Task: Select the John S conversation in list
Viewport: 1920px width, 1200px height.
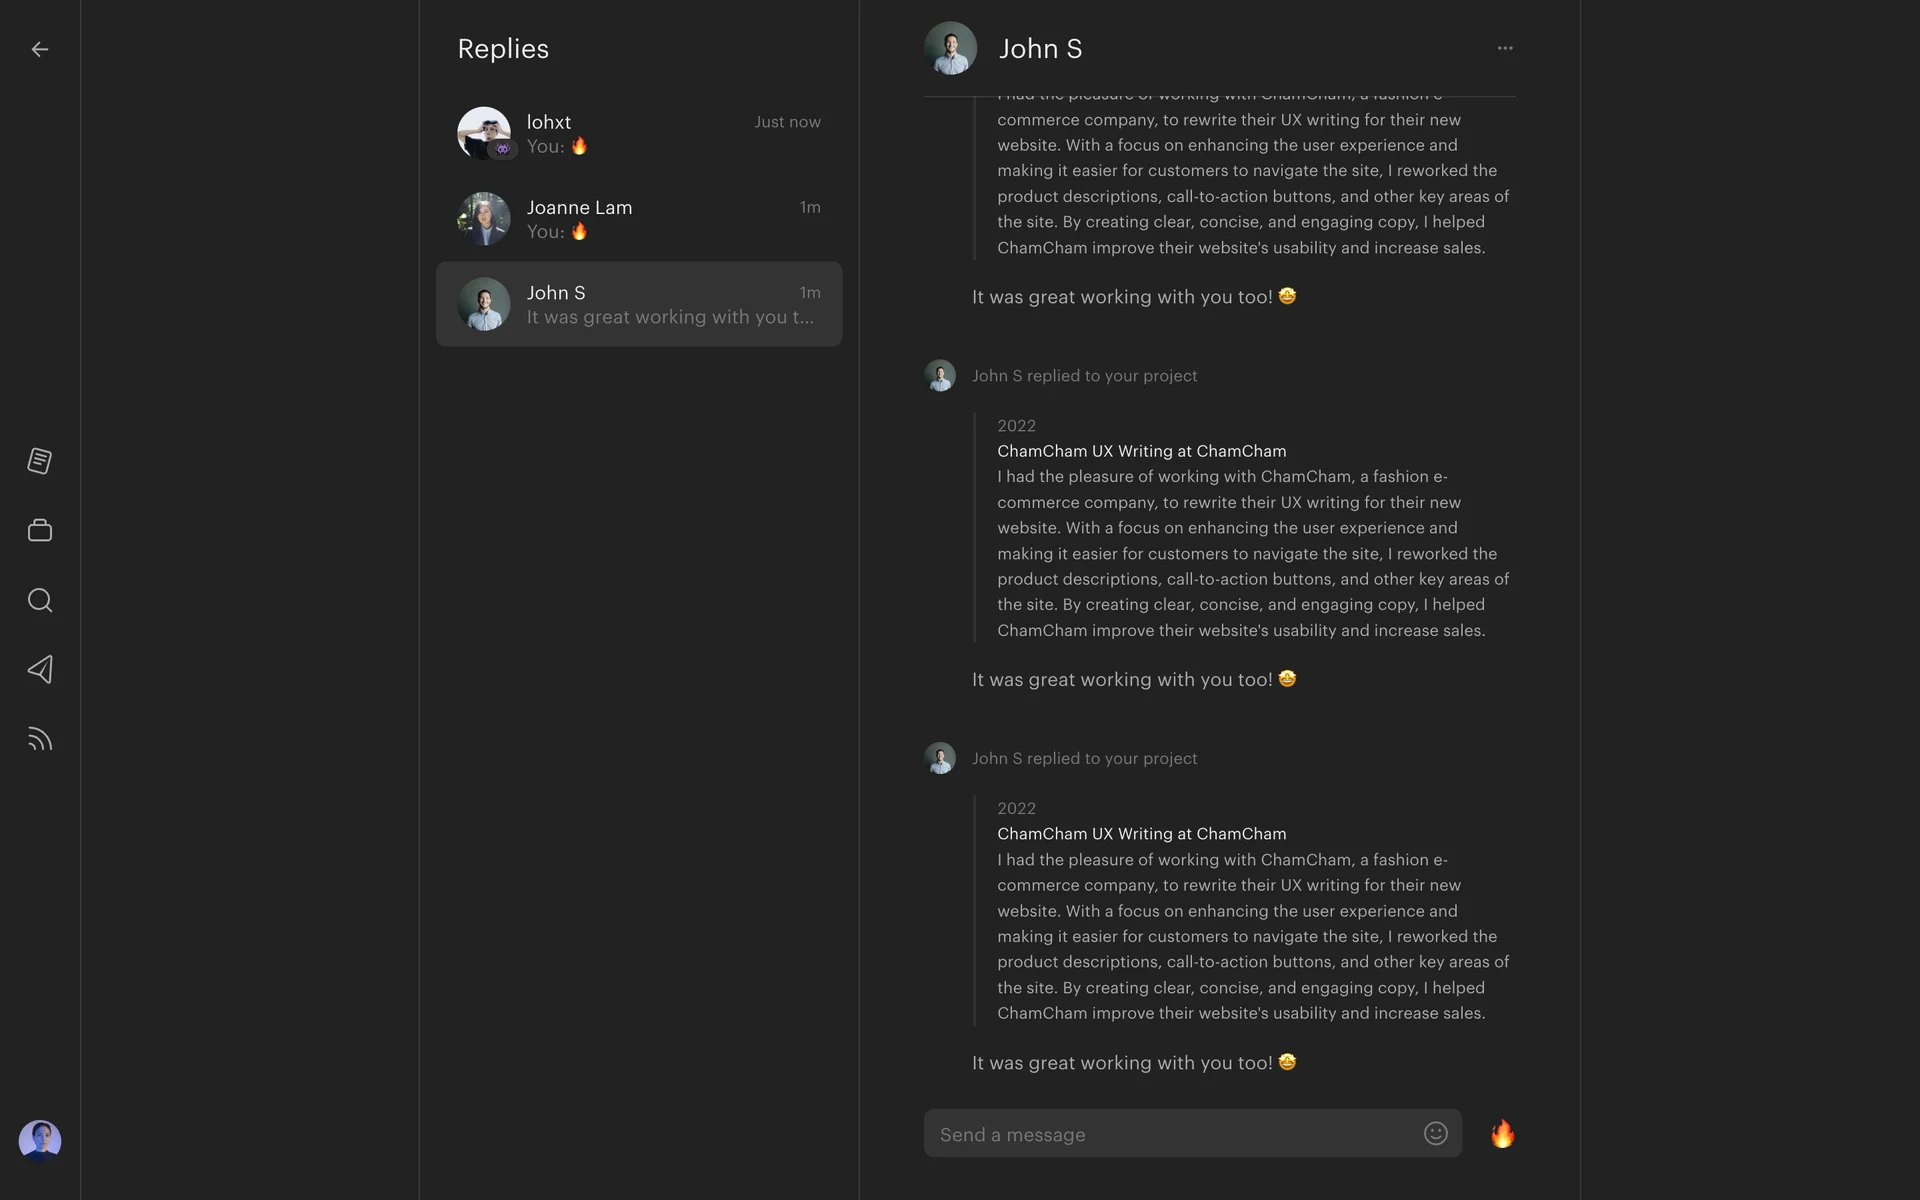Action: (x=640, y=304)
